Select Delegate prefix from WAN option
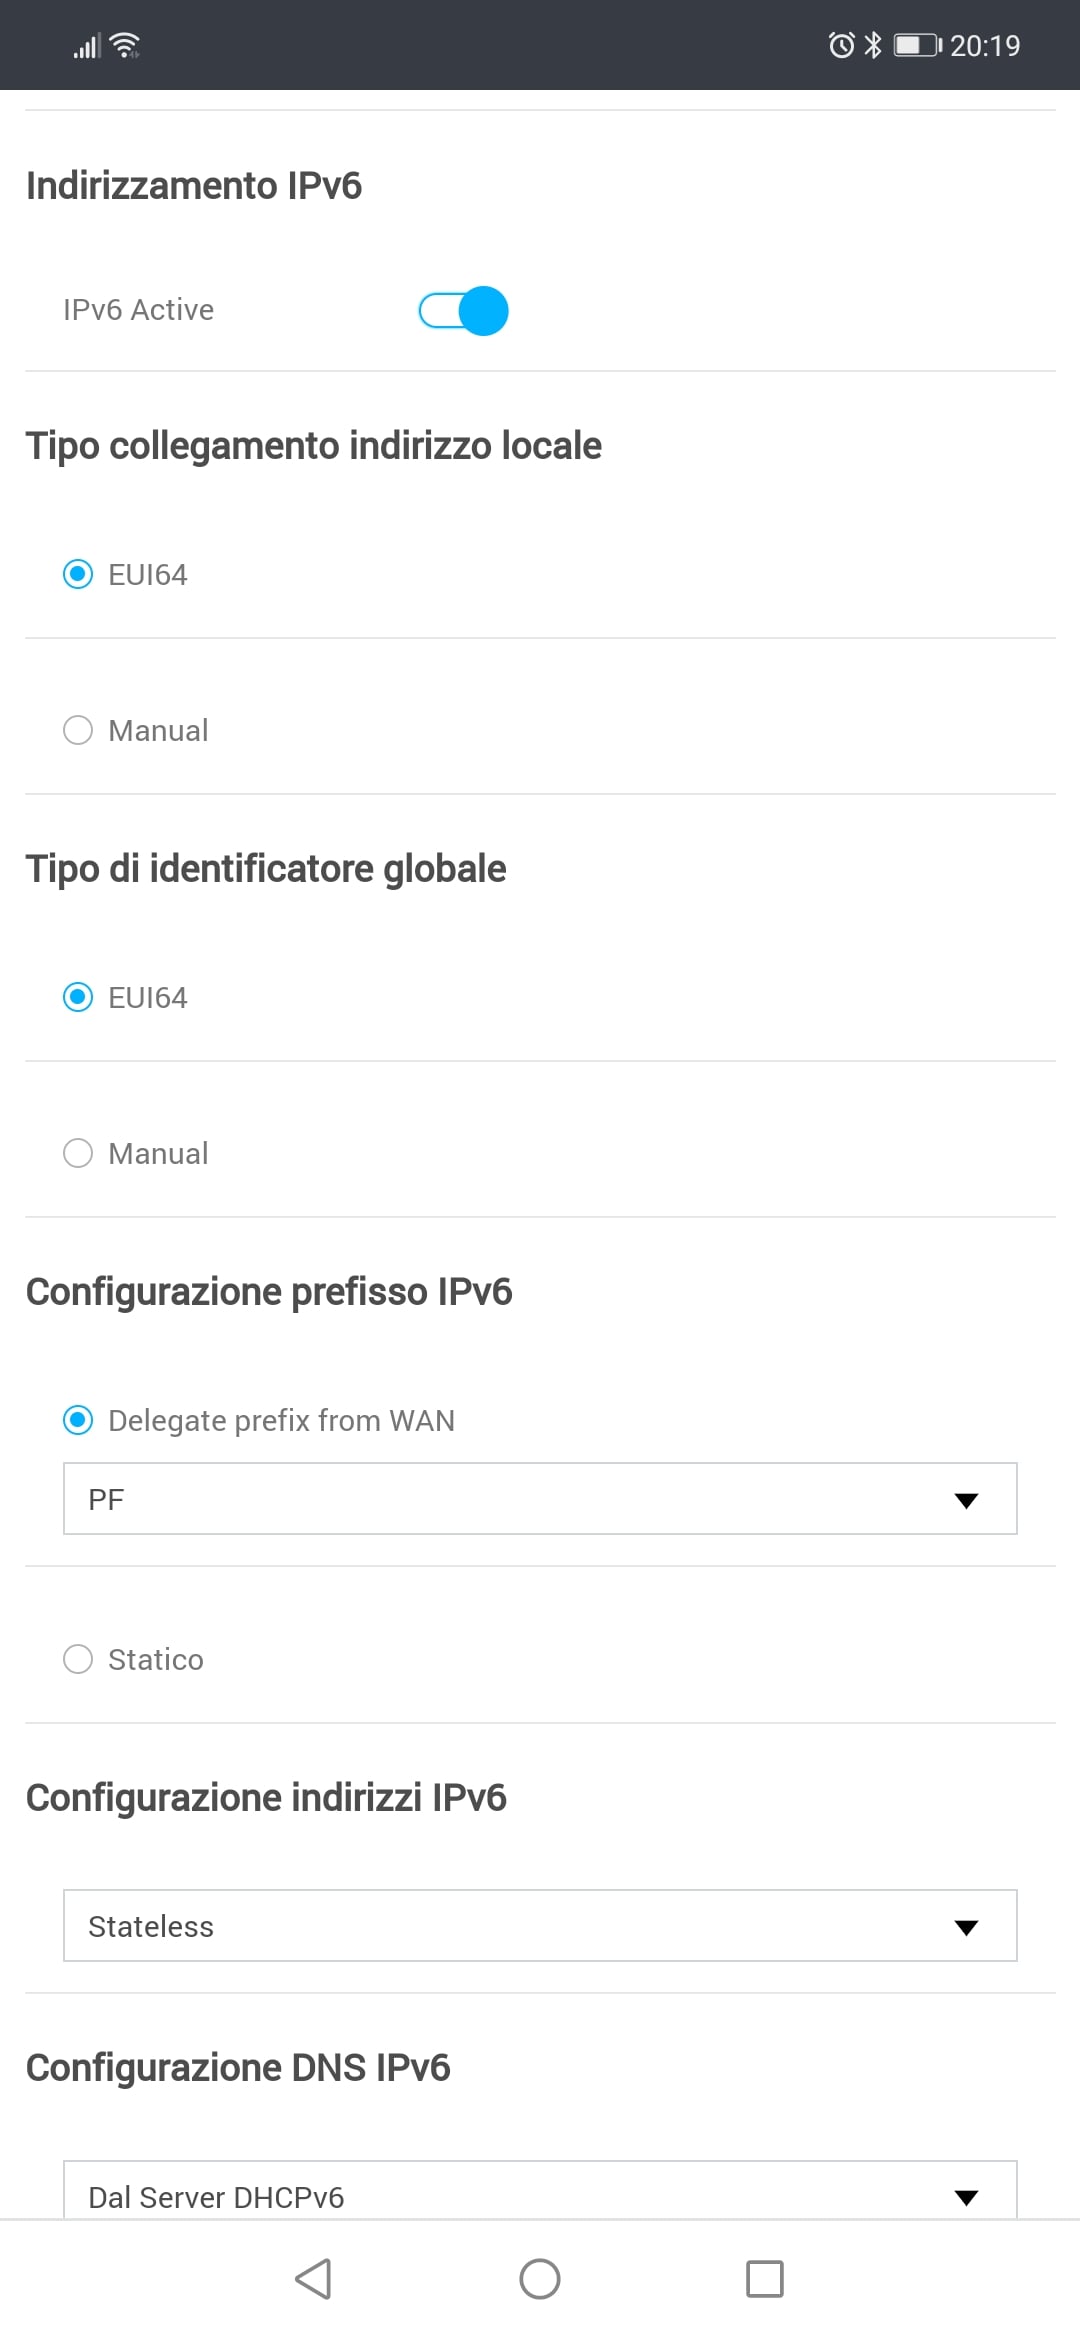The width and height of the screenshot is (1080, 2340). click(x=78, y=1420)
